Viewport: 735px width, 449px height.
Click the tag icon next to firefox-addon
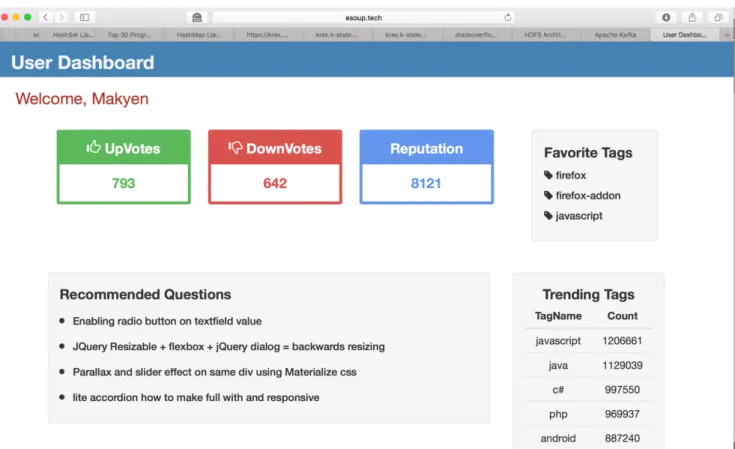click(548, 195)
